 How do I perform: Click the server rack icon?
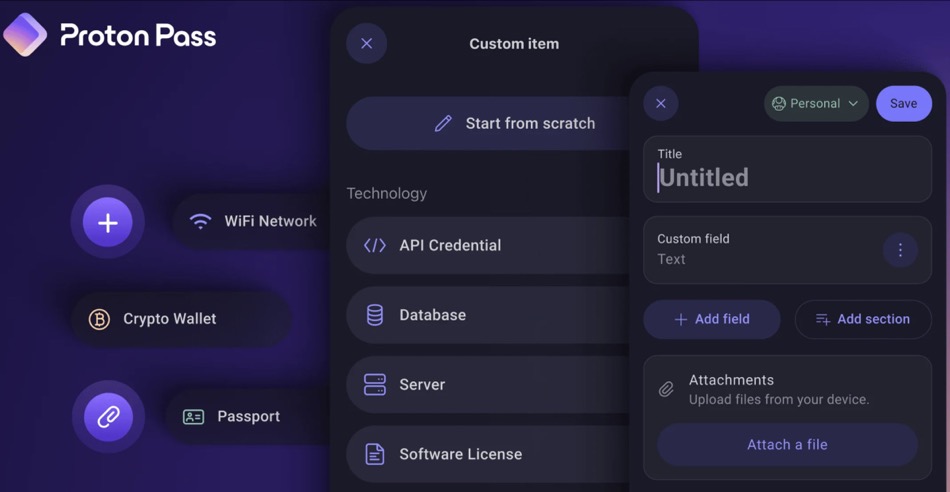[x=374, y=385]
